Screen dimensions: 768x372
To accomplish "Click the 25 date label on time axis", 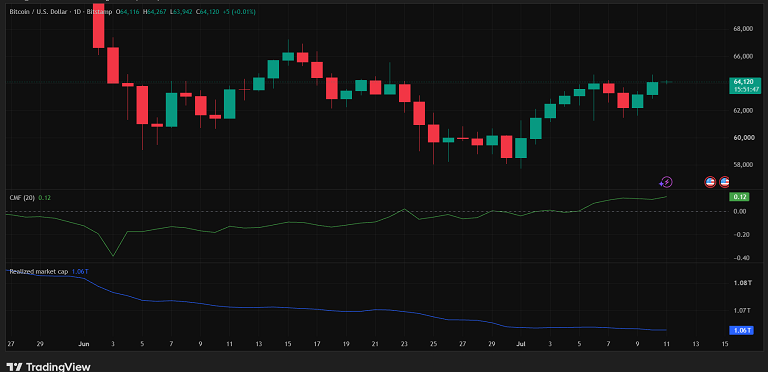I will click(433, 344).
